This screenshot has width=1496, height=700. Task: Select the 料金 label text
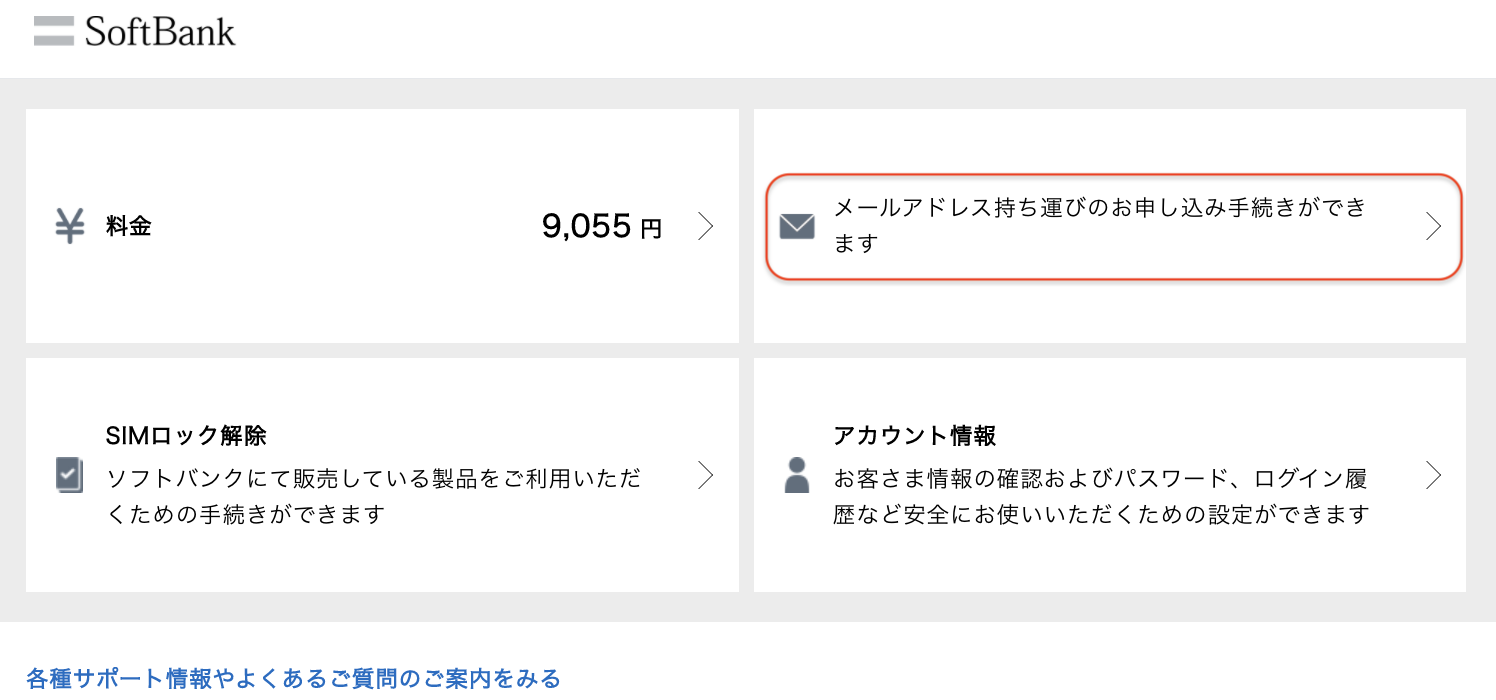127,226
